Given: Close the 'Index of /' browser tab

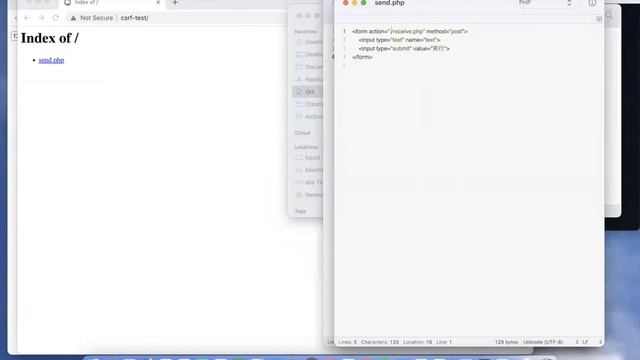Looking at the screenshot, I should (158, 3).
